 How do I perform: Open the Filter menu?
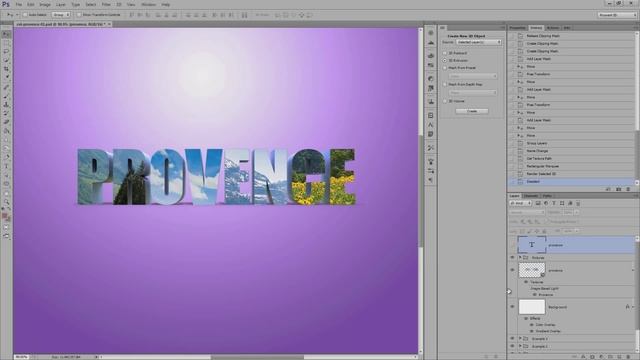point(106,4)
